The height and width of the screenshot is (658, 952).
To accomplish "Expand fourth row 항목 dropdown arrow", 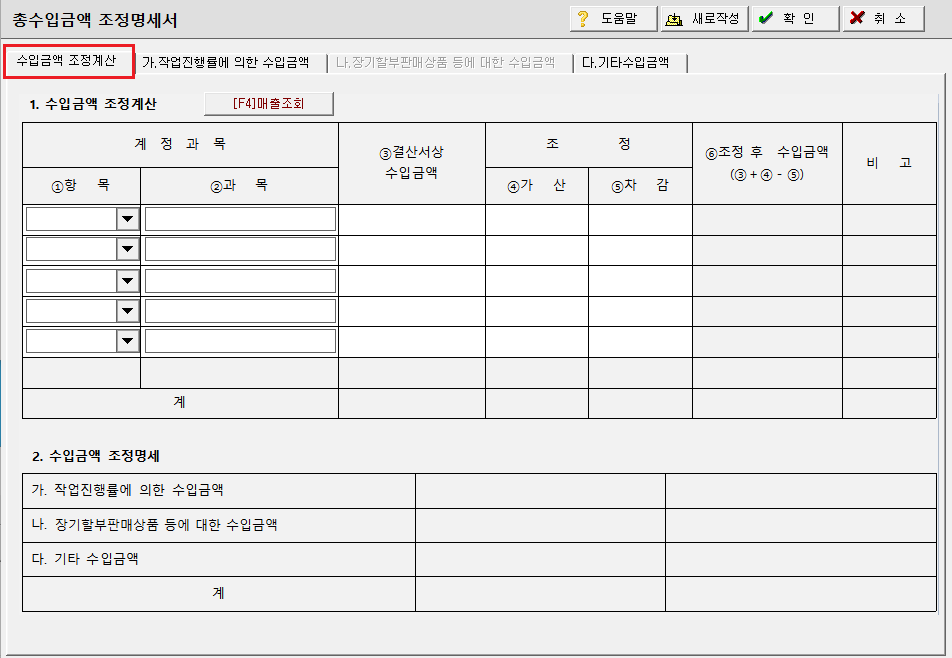I will click(128, 311).
